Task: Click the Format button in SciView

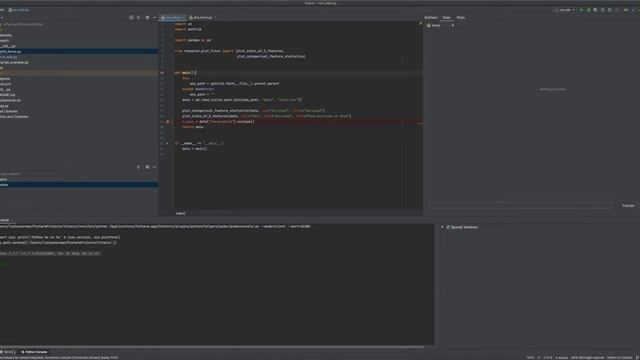Action: (x=628, y=206)
